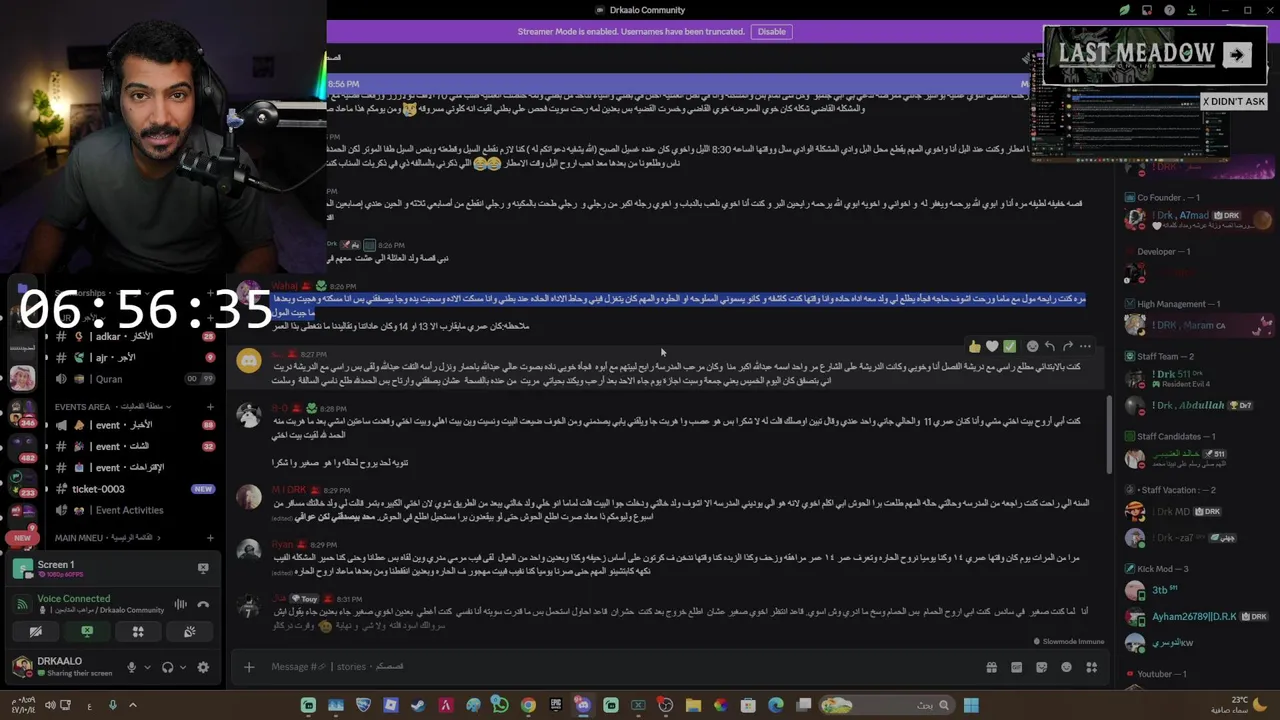Open WhatsApp from the taskbar

[x=500, y=705]
